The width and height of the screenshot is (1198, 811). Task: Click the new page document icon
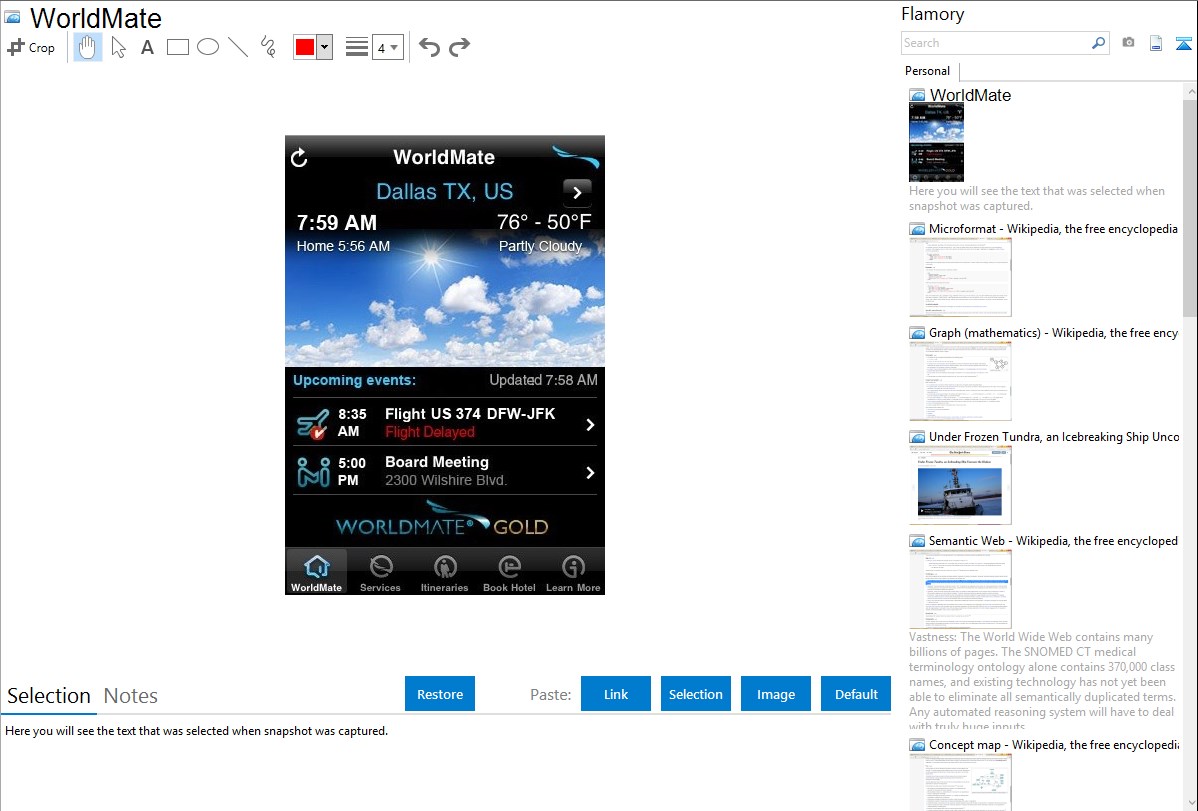pyautogui.click(x=1156, y=43)
